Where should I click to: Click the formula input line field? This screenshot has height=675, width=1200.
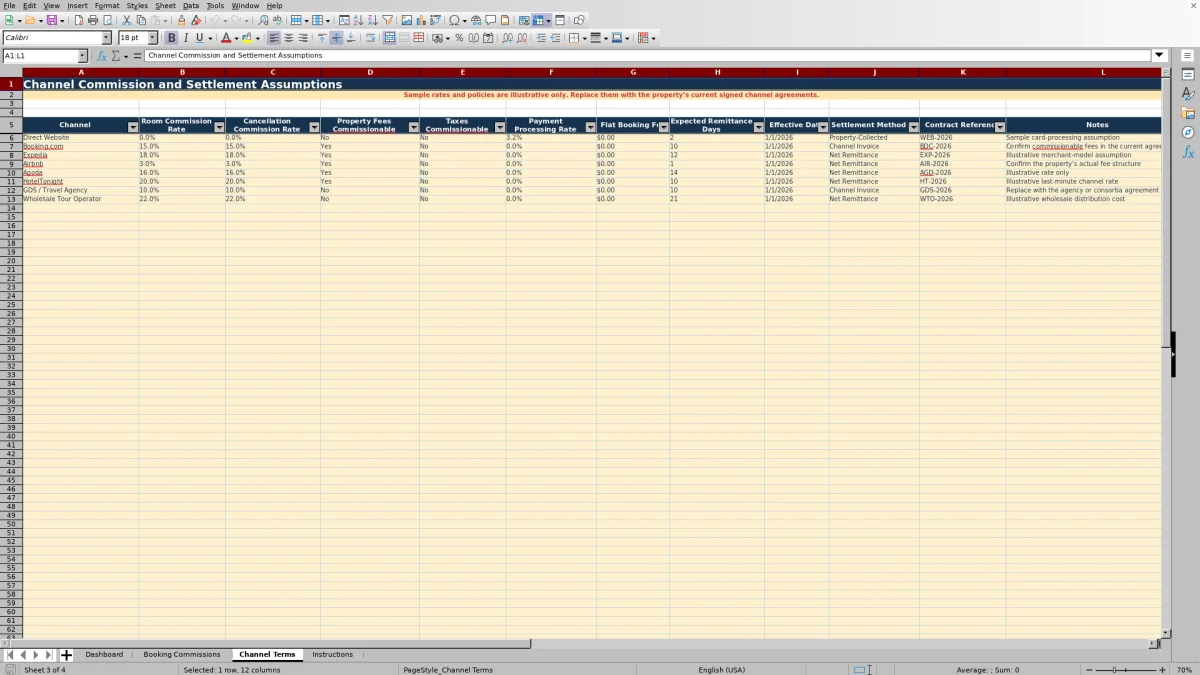click(x=648, y=56)
